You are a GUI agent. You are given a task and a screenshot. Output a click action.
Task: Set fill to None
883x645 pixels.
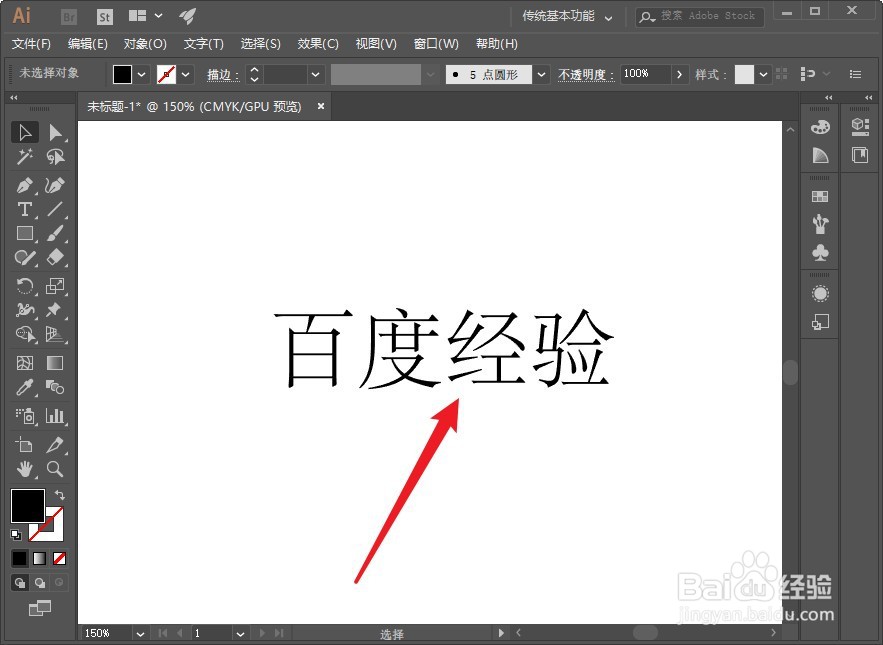pyautogui.click(x=59, y=558)
